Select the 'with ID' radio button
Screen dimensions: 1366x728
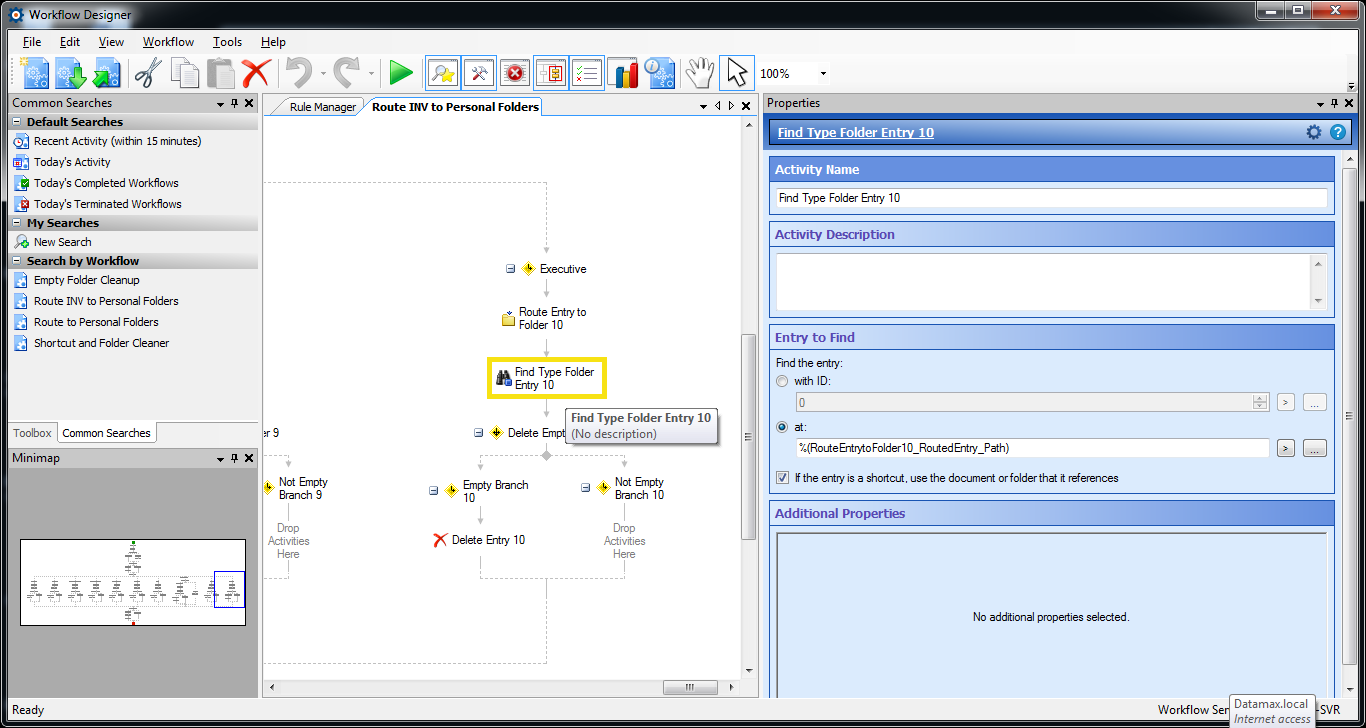tap(782, 381)
